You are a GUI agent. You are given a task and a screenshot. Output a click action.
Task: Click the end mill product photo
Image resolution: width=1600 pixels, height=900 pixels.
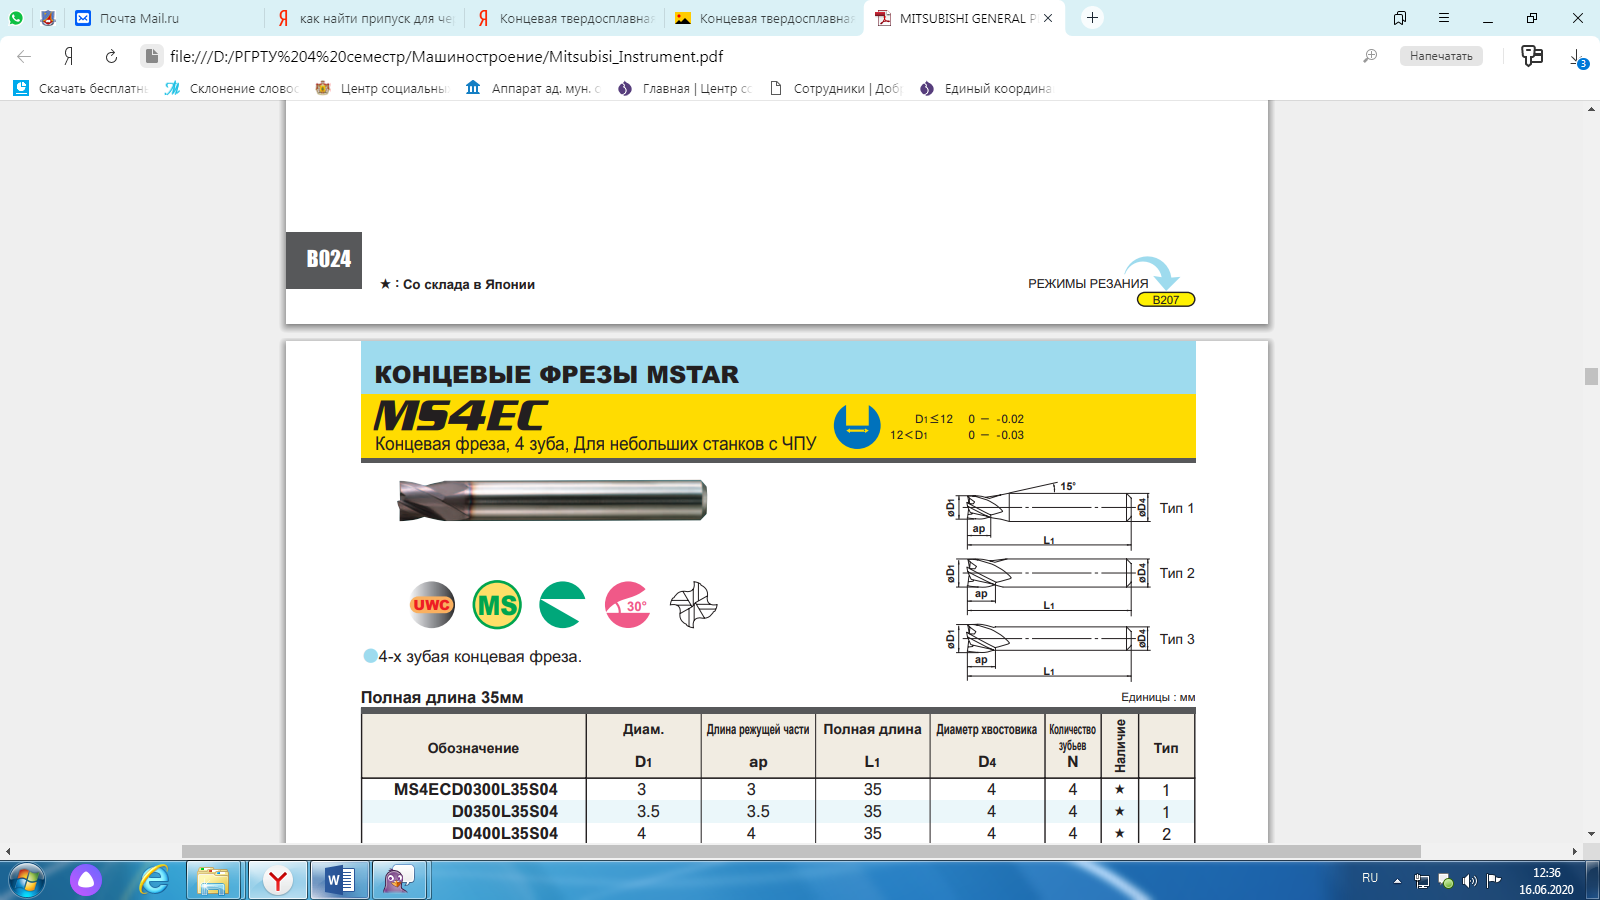[x=552, y=500]
